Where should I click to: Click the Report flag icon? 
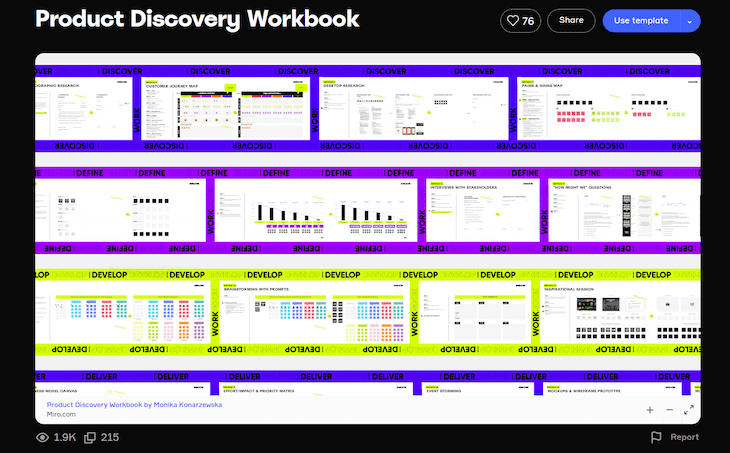point(657,437)
